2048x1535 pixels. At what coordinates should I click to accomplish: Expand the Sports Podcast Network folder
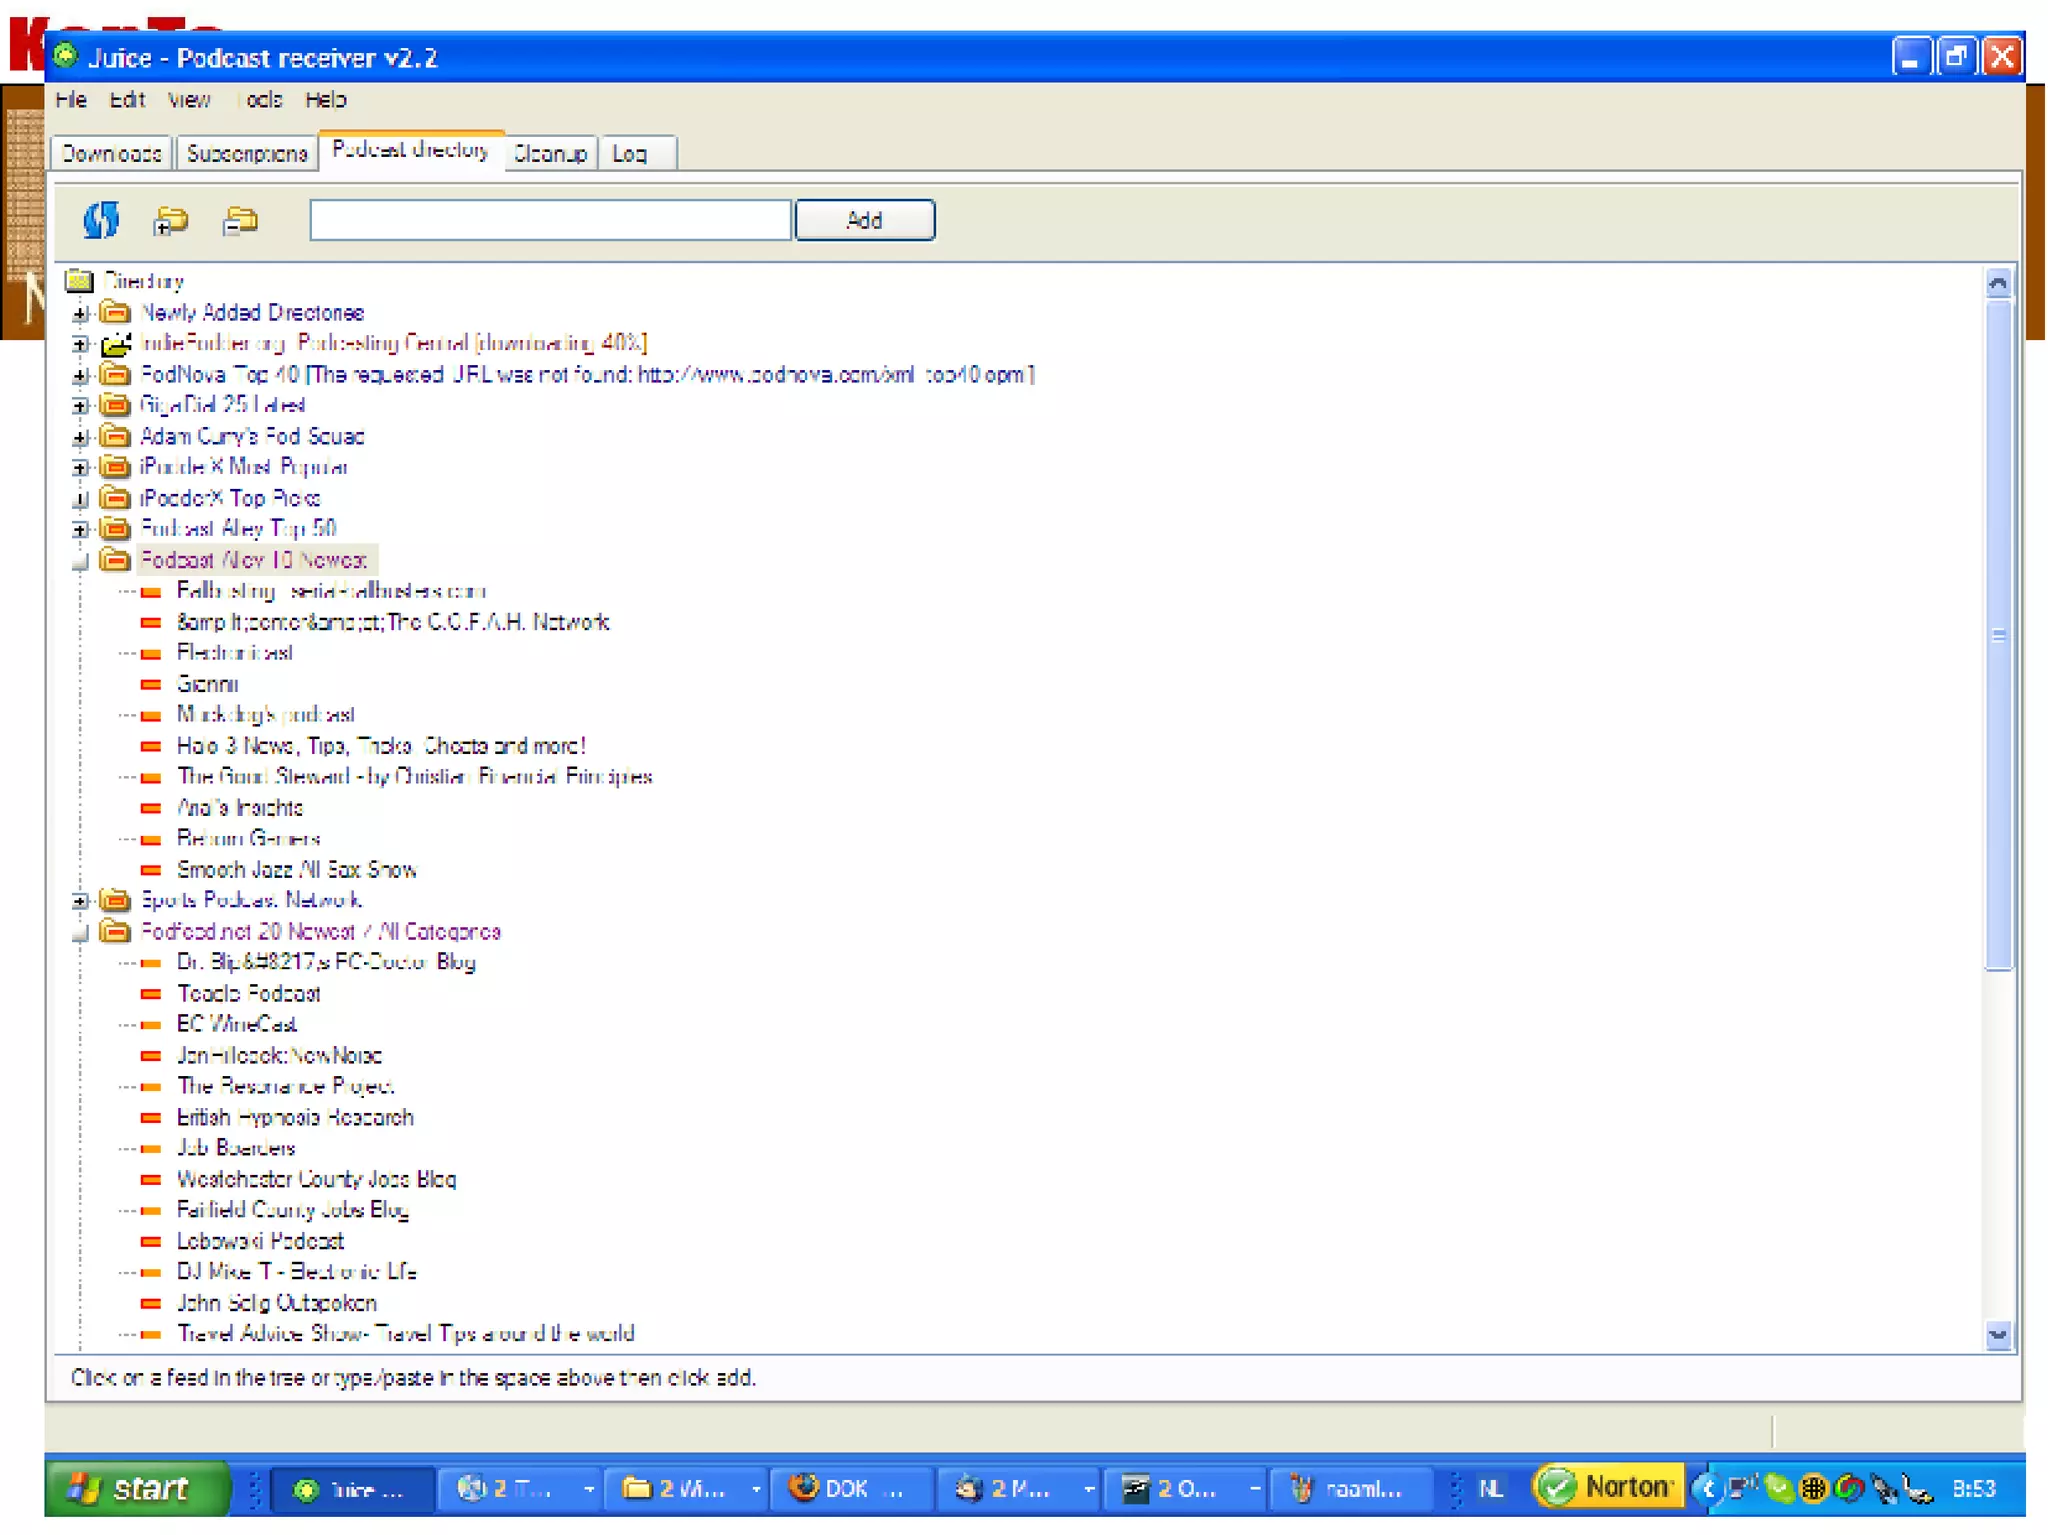point(81,901)
